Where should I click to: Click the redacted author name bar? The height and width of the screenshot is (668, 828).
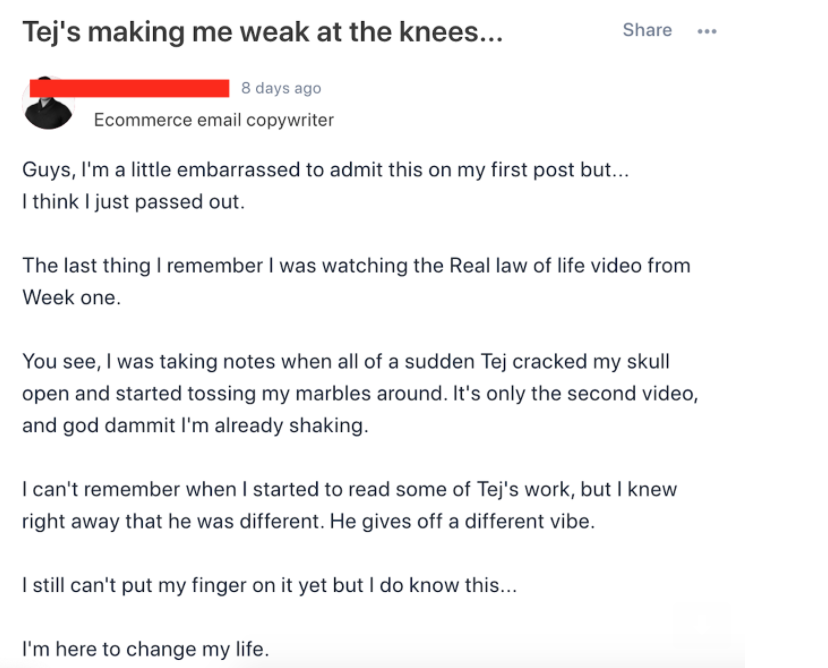point(130,88)
